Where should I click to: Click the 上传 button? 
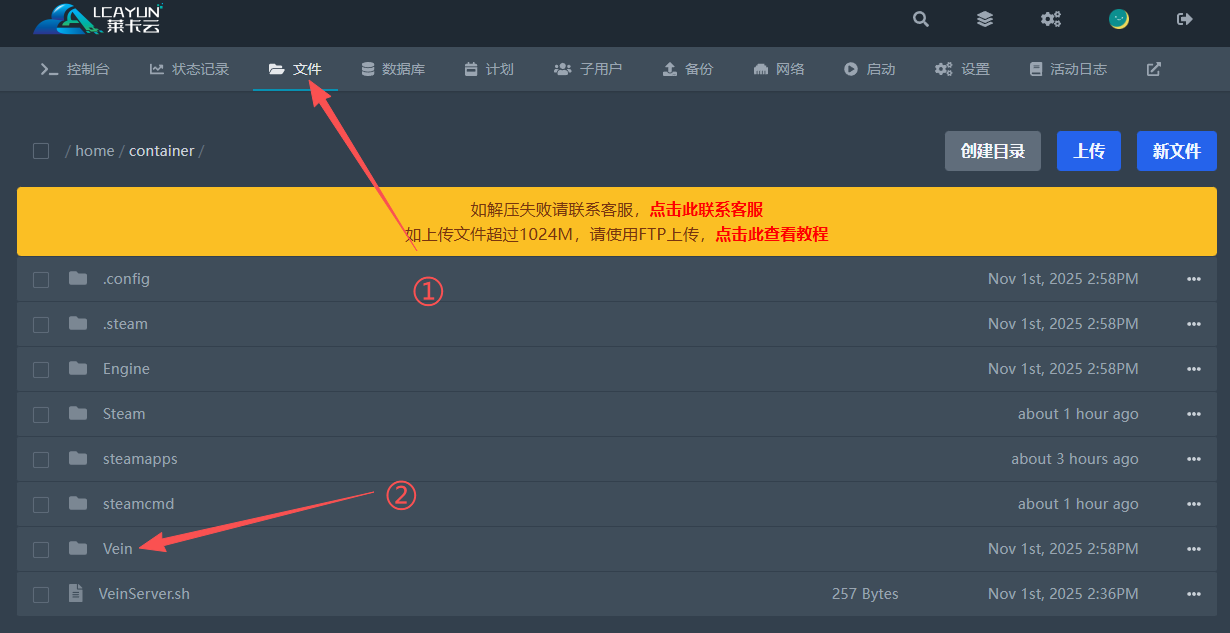point(1089,151)
